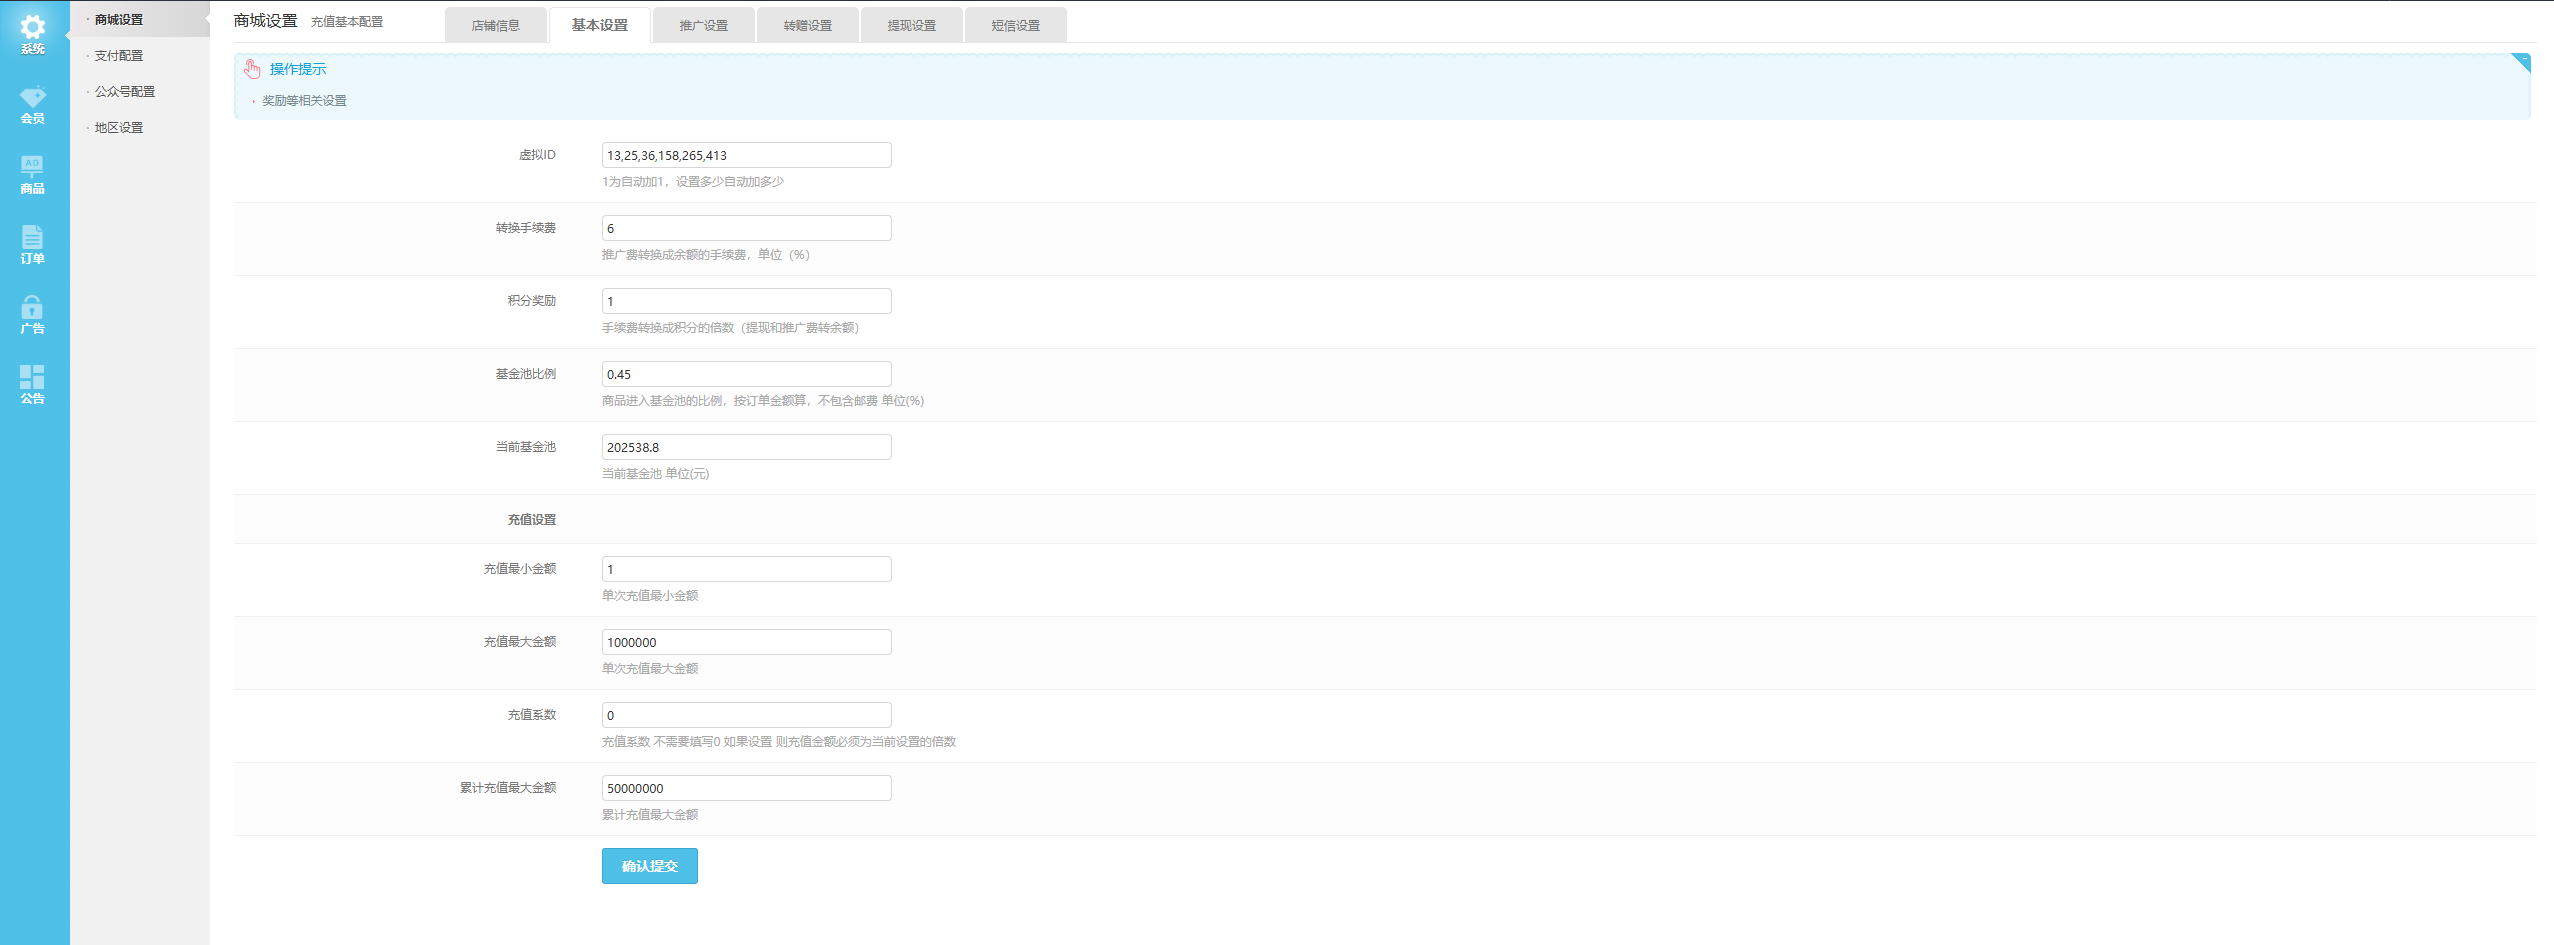Click the 确认提交 button
This screenshot has width=2554, height=945.
tap(649, 866)
